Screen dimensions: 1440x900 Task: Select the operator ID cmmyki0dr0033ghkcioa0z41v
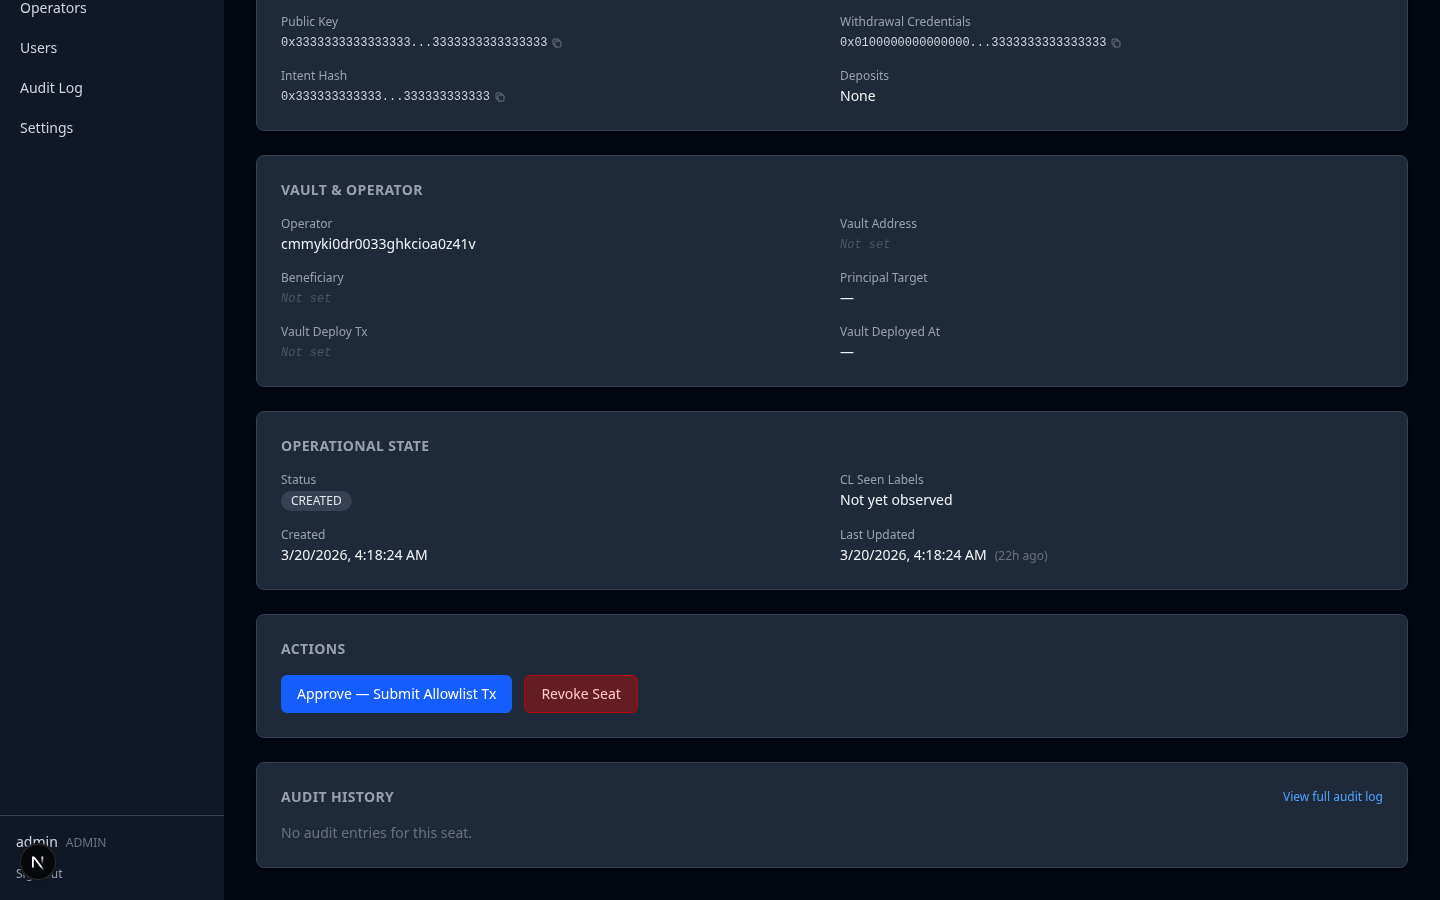pyautogui.click(x=378, y=243)
